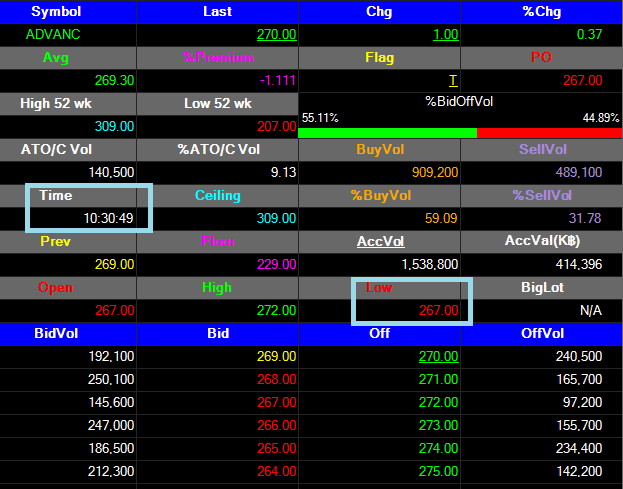
Task: Click the Prev value 269.00
Action: pos(114,265)
